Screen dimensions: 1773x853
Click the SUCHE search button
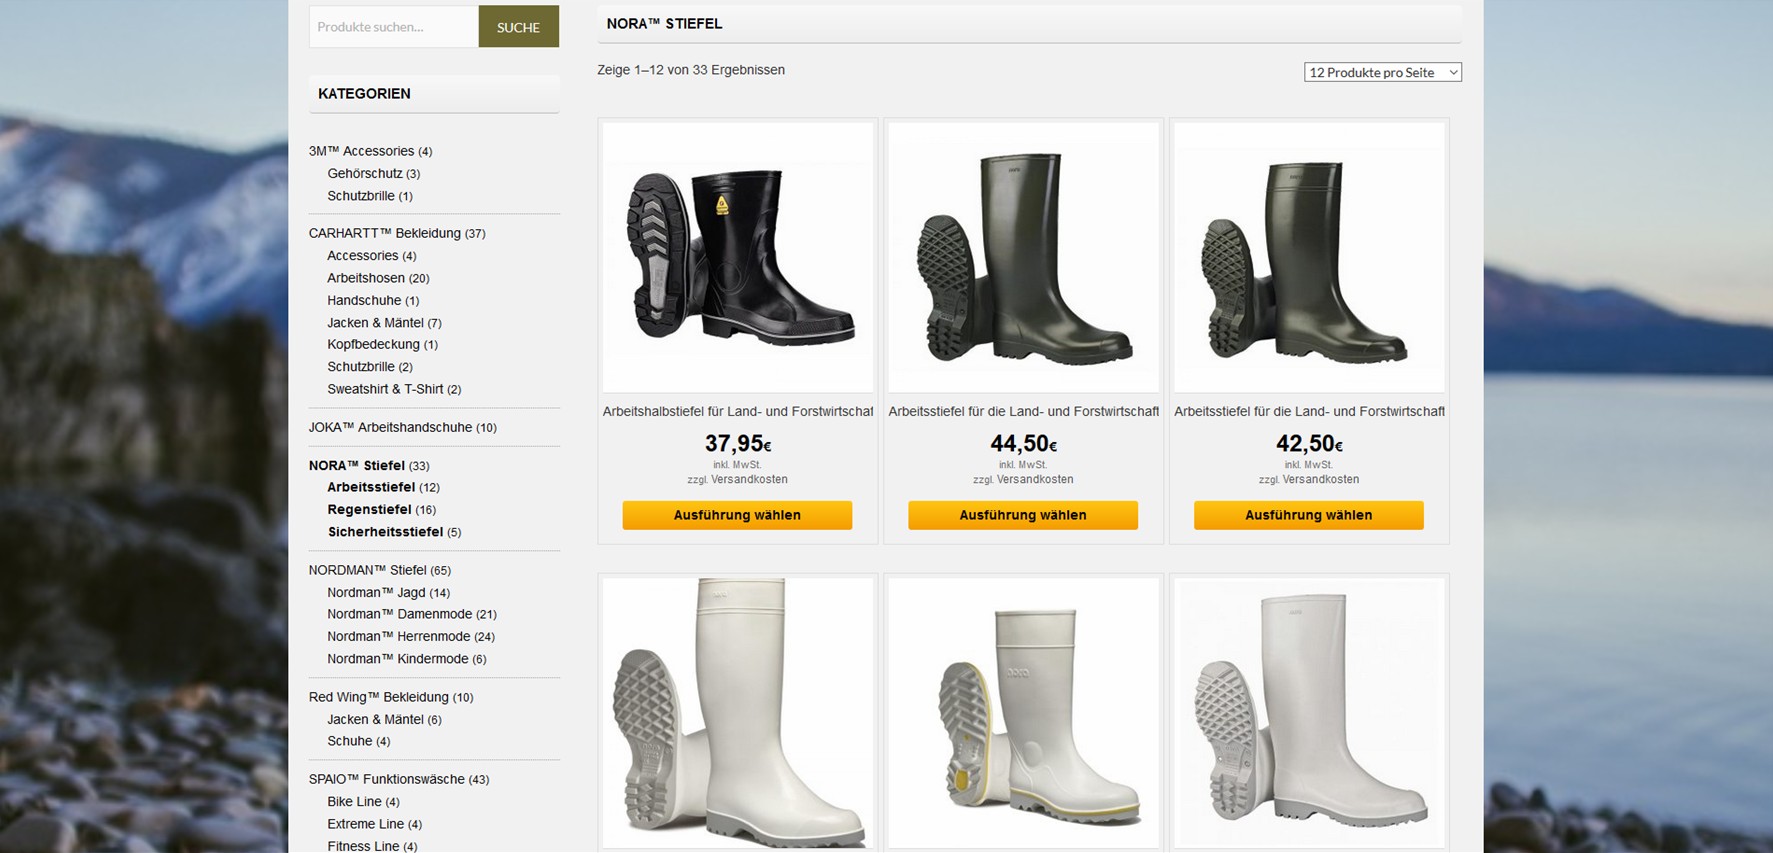click(518, 27)
